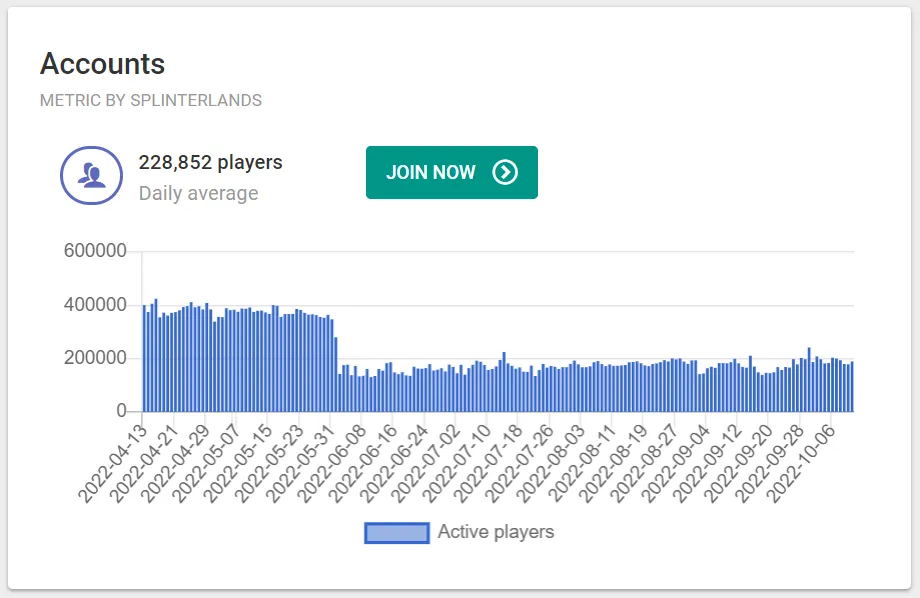
Task: Click the 400000 y-axis label
Action: [x=95, y=305]
